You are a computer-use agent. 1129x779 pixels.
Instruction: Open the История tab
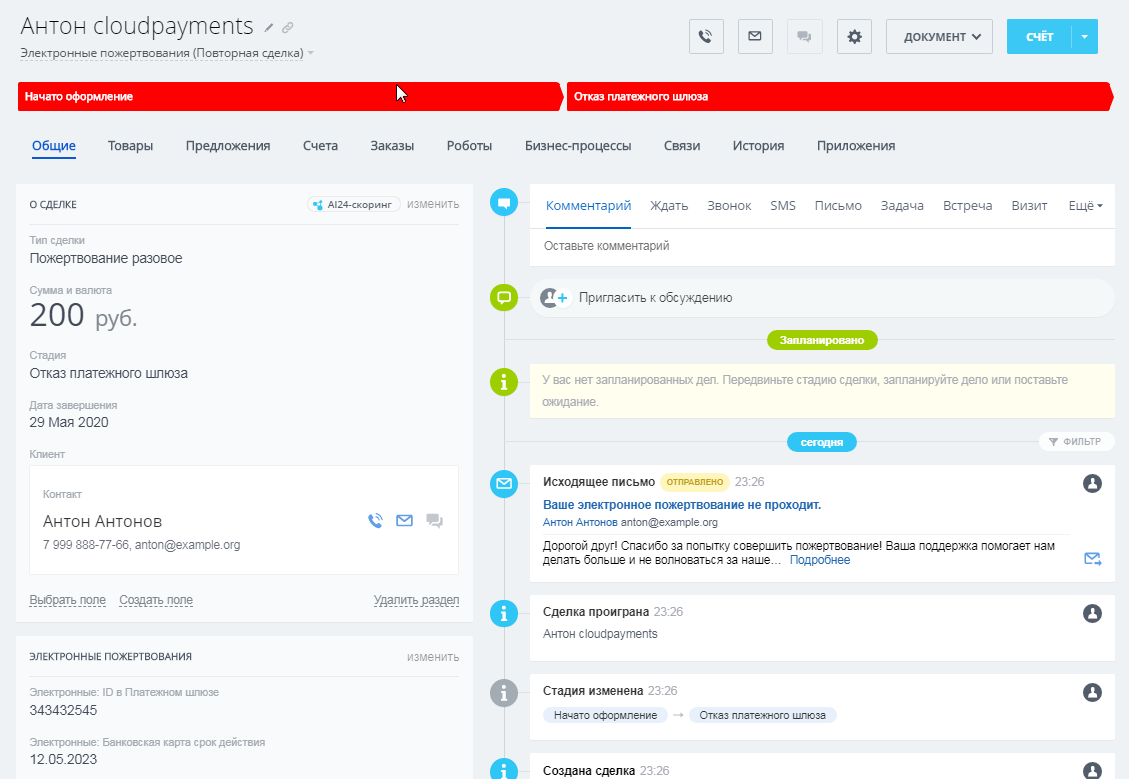757,146
